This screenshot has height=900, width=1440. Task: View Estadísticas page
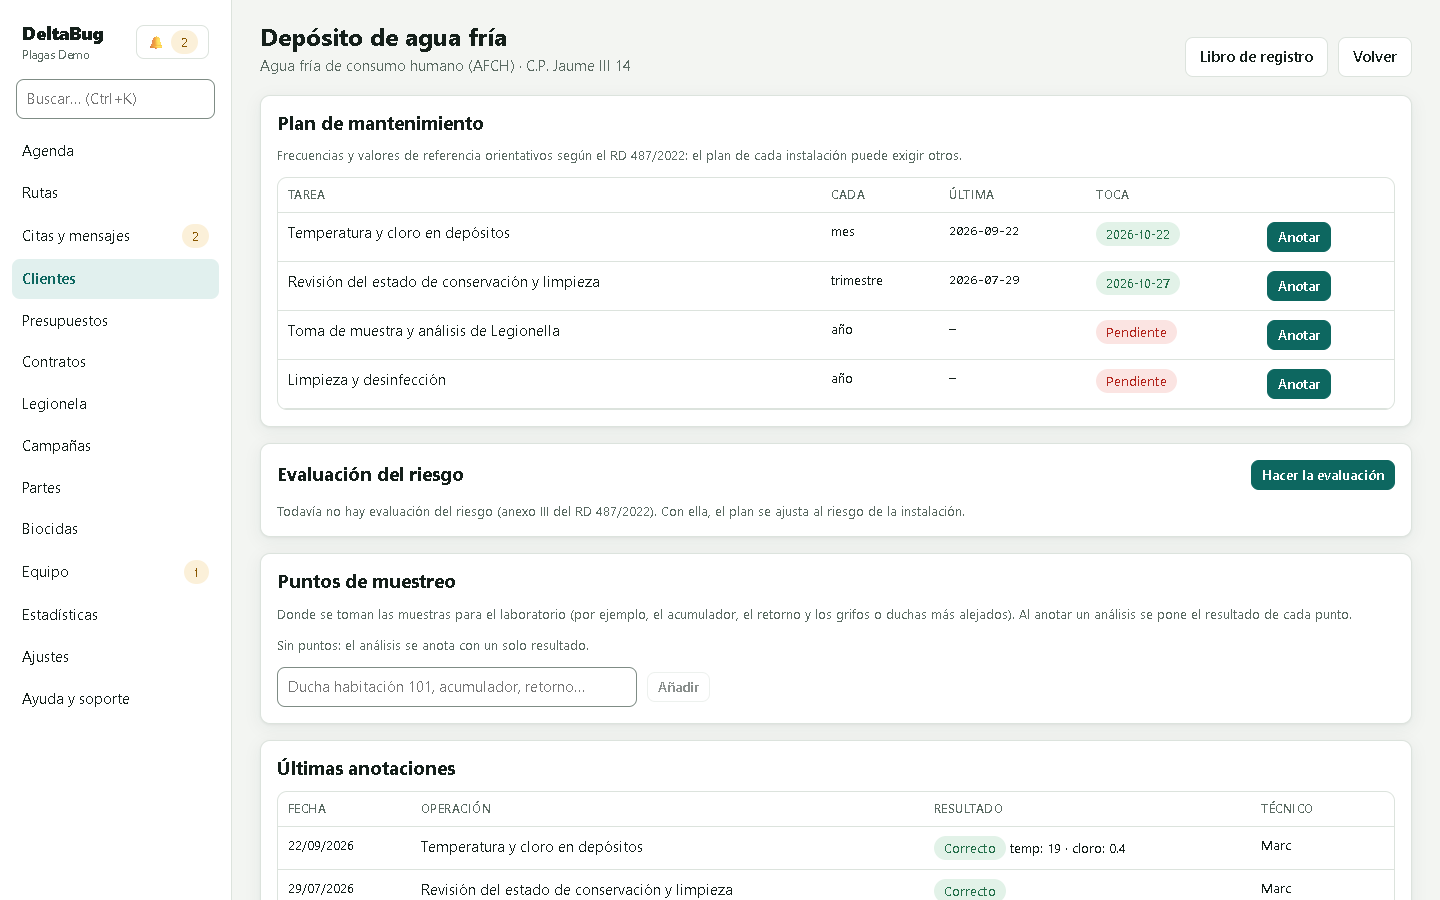click(115, 615)
